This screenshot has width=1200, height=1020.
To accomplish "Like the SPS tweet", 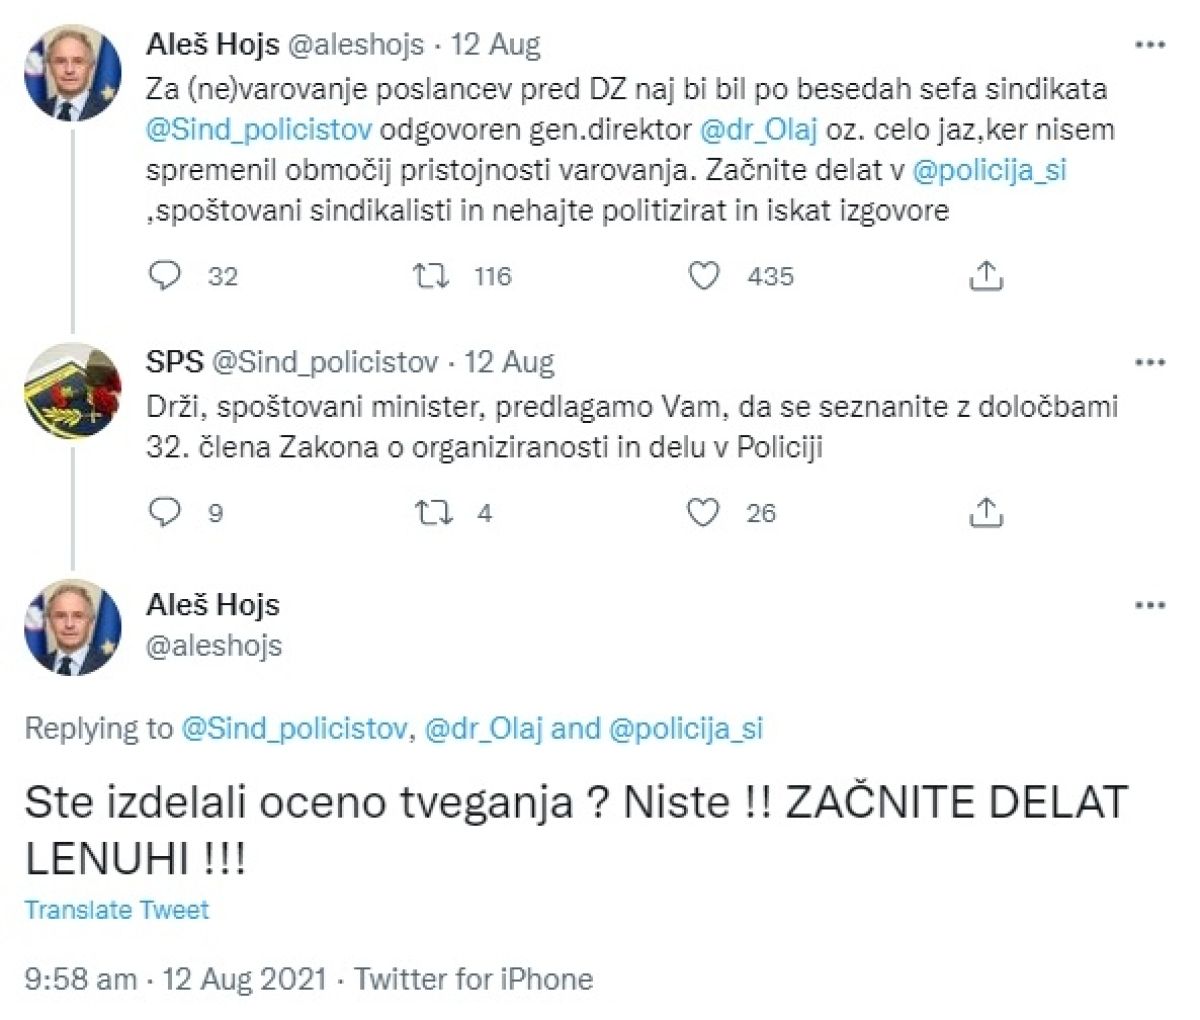I will [703, 512].
